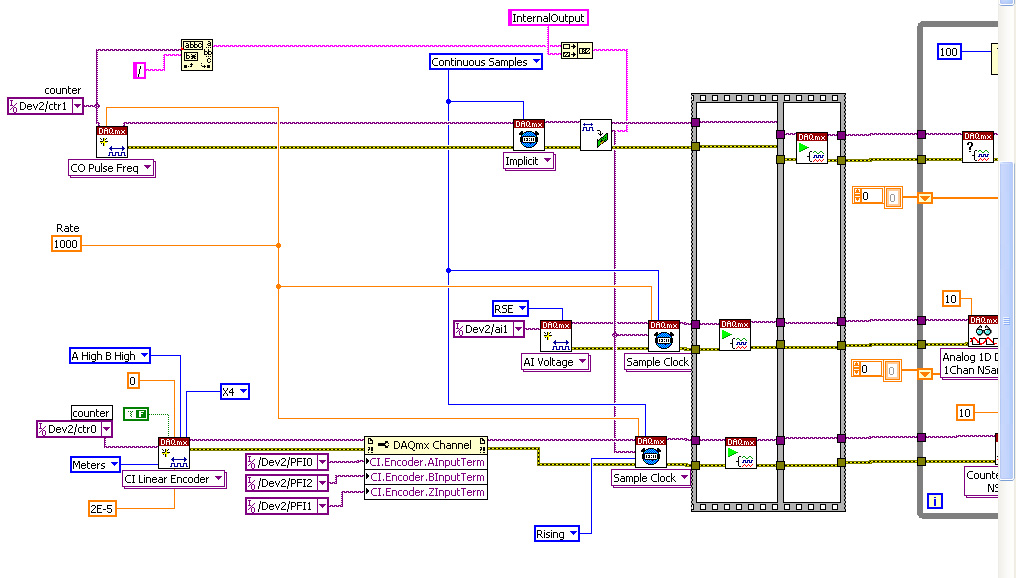Open the /Dev2/PFI2 terminal dropdown
The width and height of the screenshot is (1017, 578).
[x=322, y=483]
